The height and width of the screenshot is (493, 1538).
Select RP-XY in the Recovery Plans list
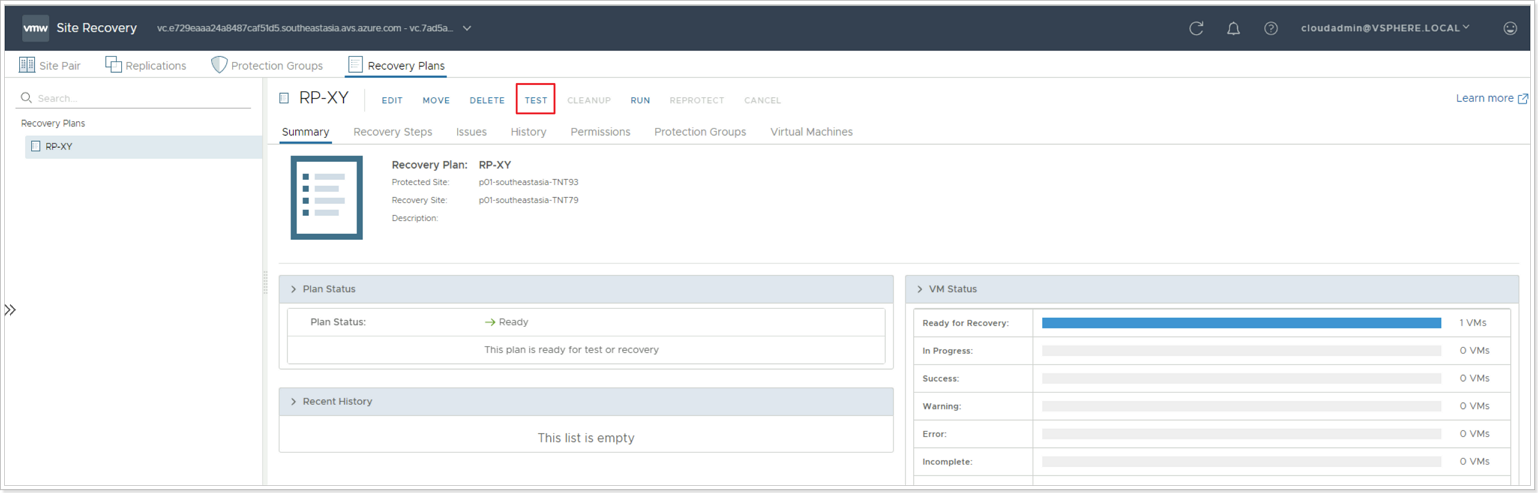point(144,146)
